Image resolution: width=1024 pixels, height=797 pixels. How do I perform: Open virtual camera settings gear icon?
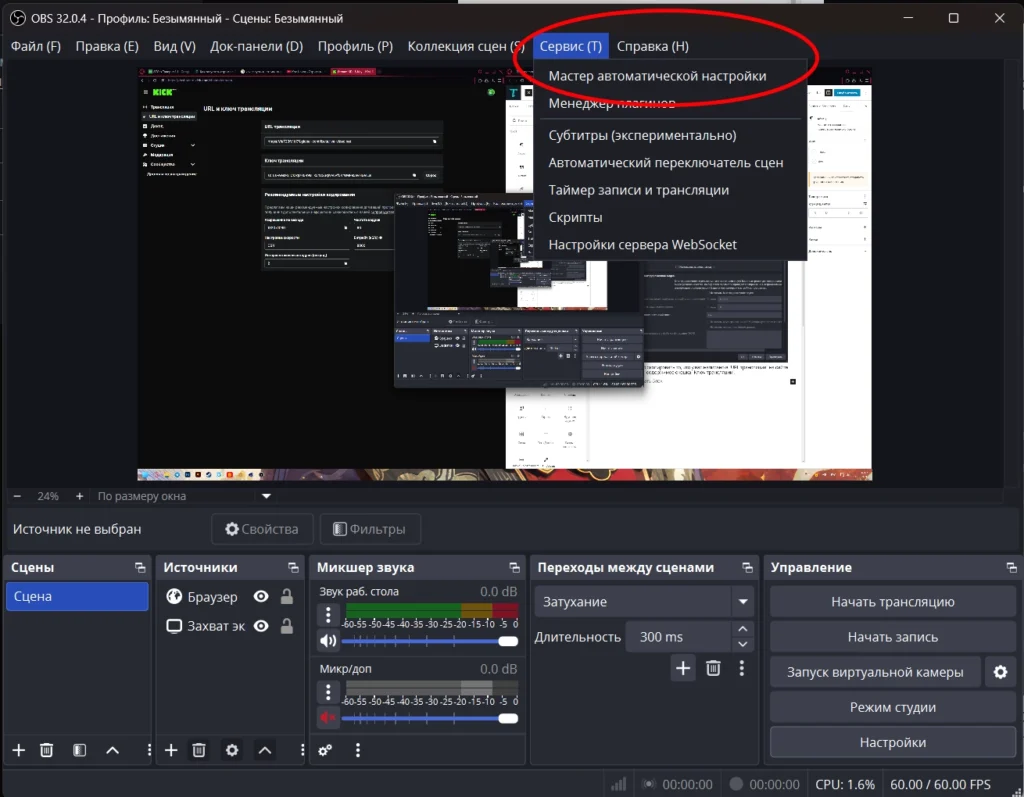tap(1000, 672)
